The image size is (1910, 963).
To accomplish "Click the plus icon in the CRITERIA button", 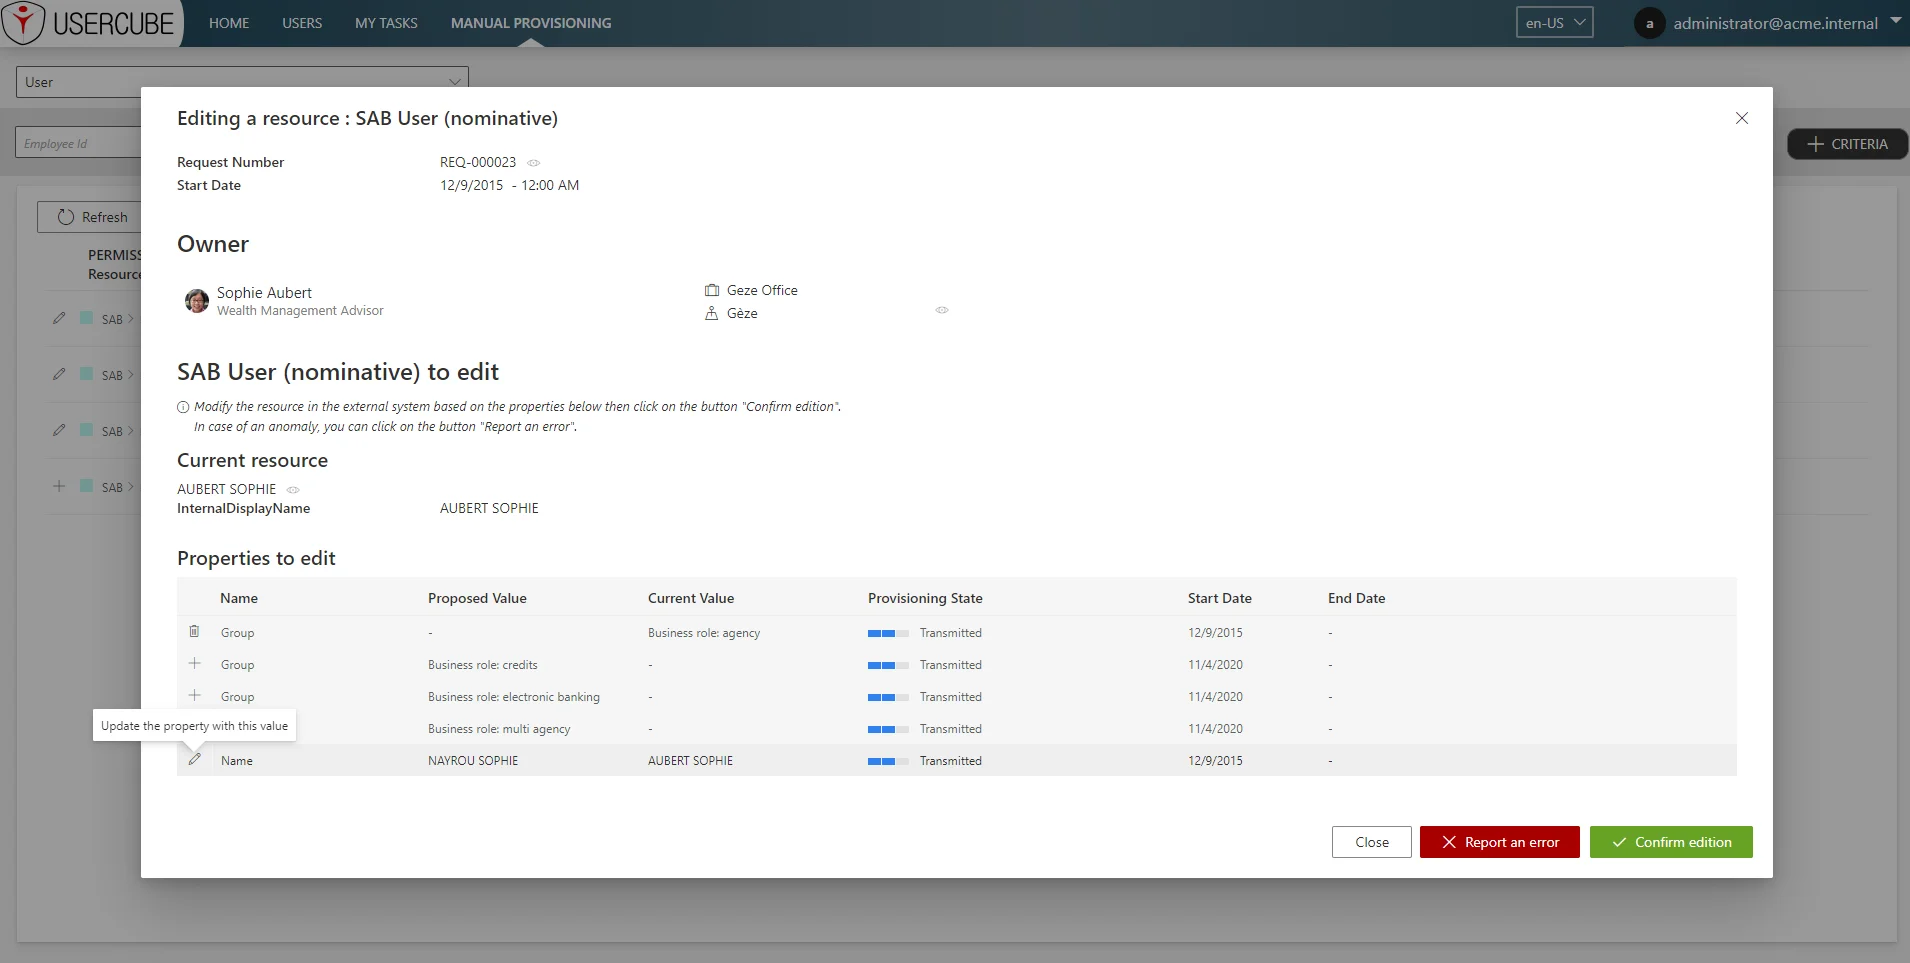I will click(x=1816, y=144).
